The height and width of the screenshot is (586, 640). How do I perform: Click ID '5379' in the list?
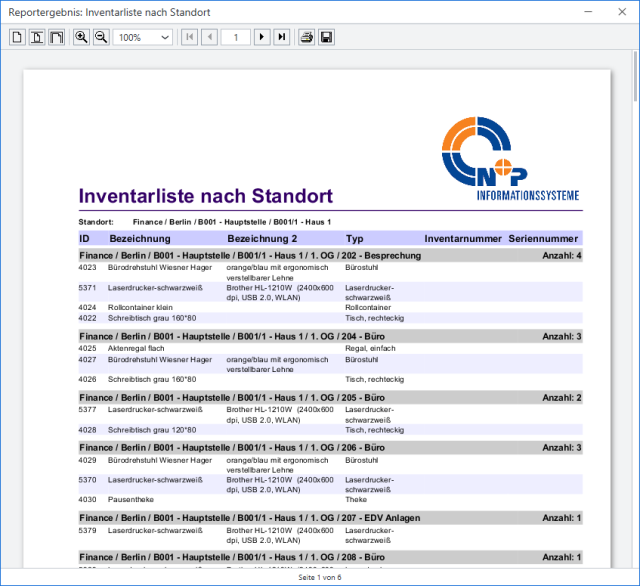(x=87, y=531)
